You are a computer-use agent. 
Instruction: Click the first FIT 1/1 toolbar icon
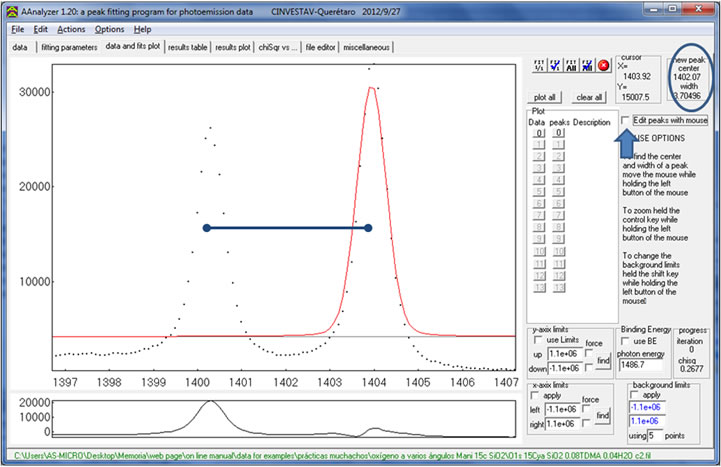[540, 65]
